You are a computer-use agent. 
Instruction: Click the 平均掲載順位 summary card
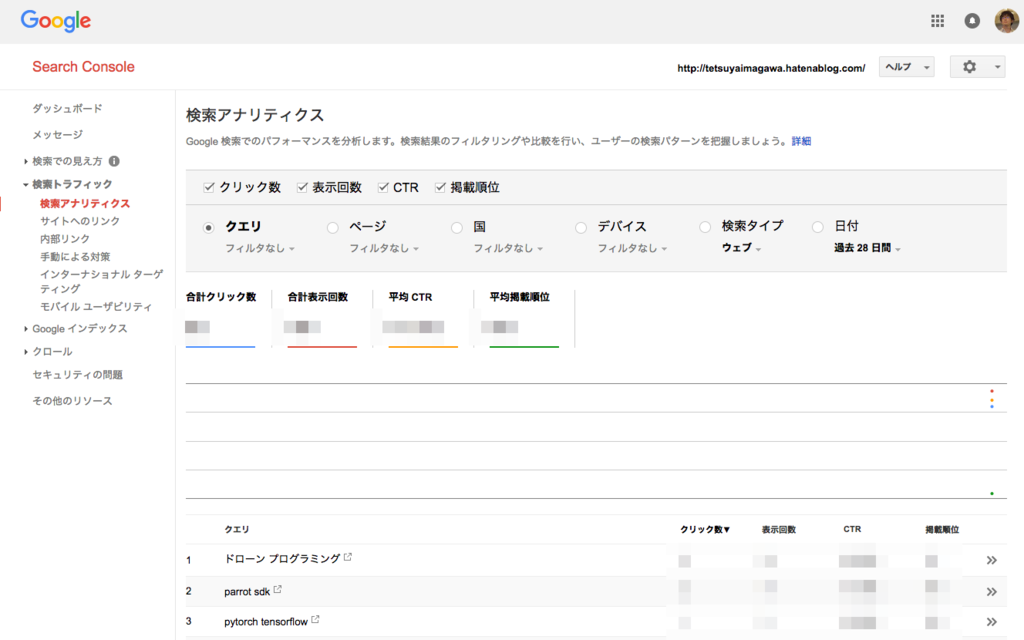tap(524, 319)
